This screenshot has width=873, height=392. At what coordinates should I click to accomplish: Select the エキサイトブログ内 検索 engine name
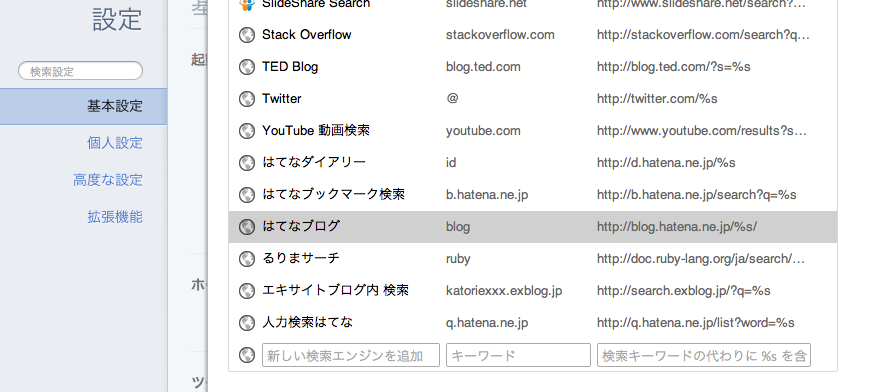click(336, 290)
